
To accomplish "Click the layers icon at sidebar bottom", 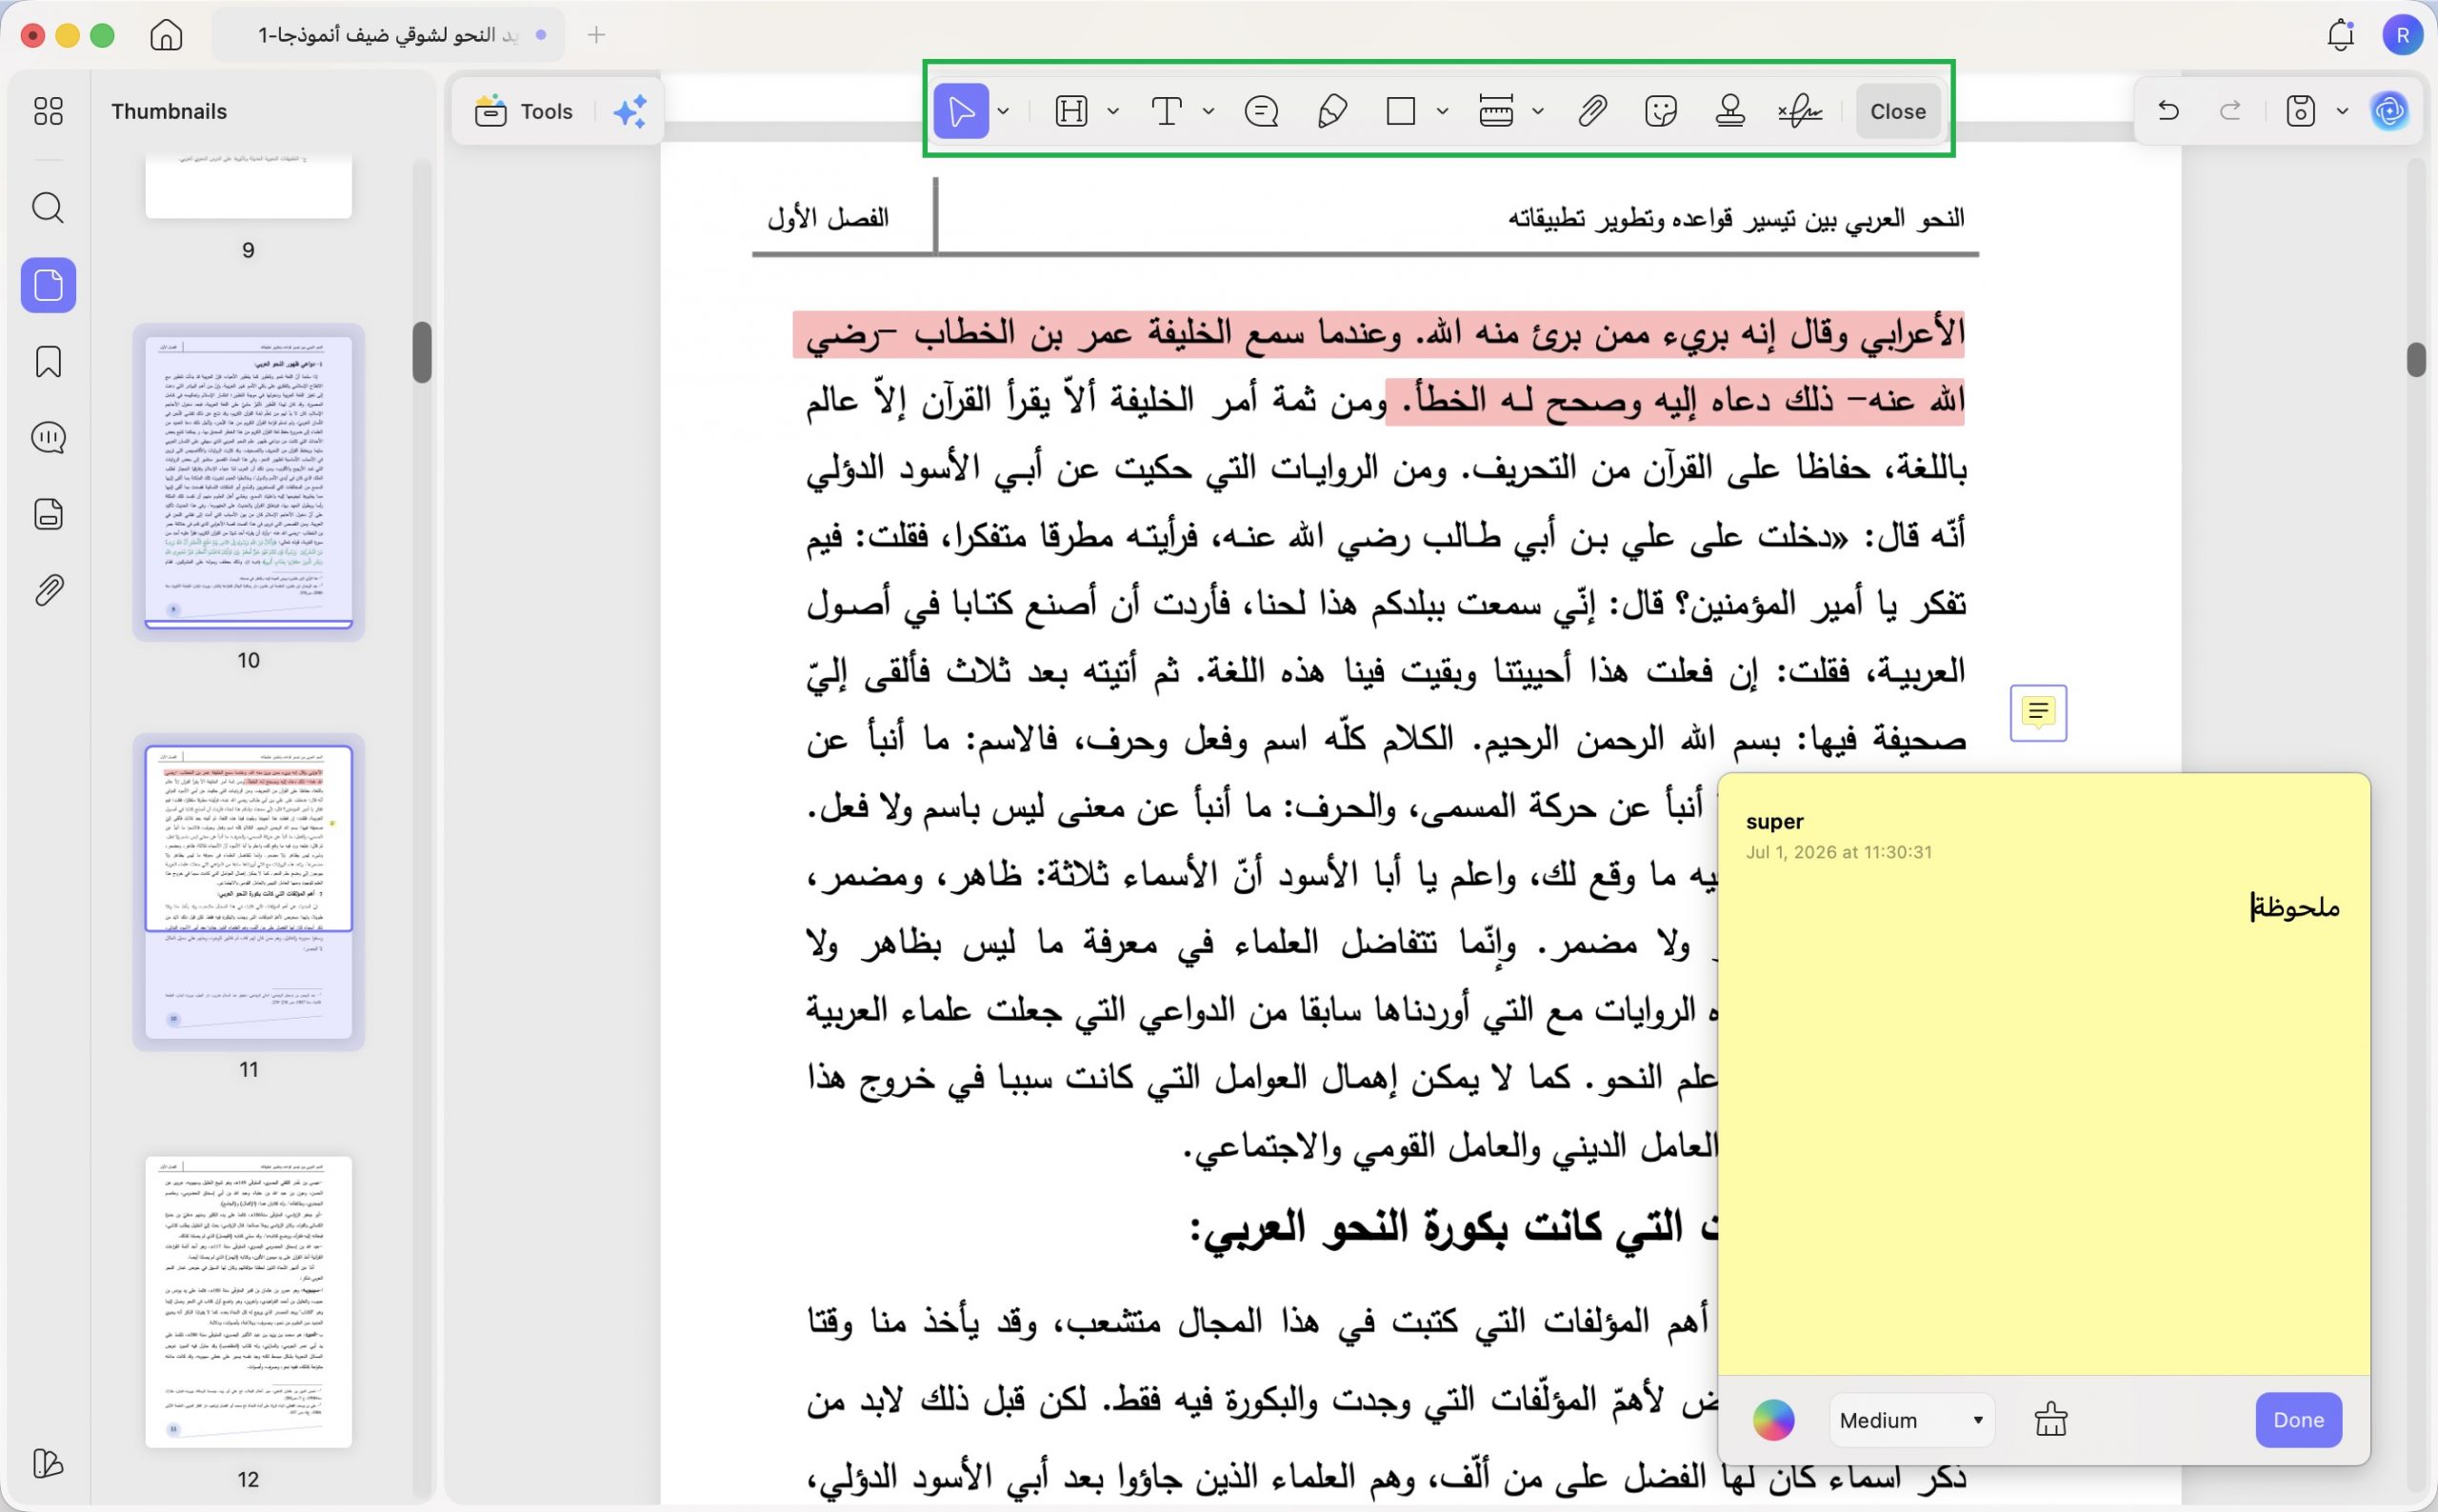I will click(x=48, y=1463).
